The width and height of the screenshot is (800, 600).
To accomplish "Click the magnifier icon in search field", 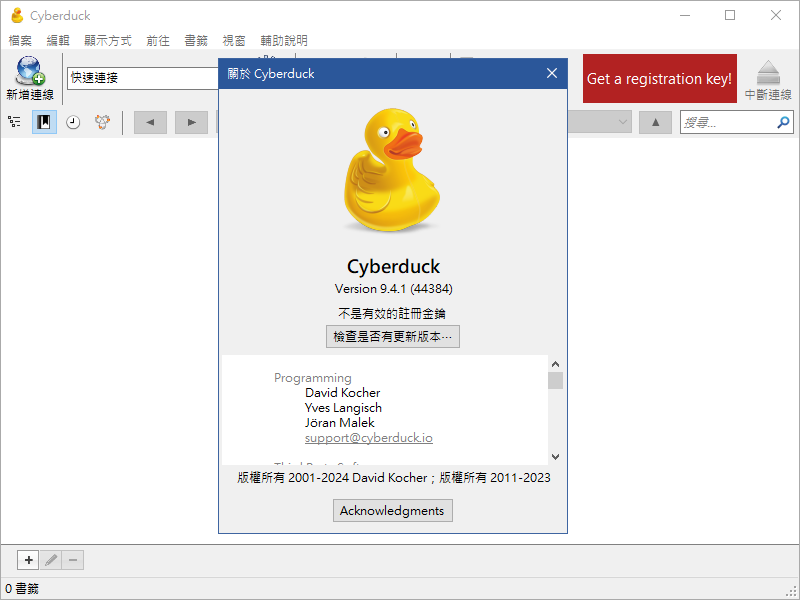I will coord(783,122).
